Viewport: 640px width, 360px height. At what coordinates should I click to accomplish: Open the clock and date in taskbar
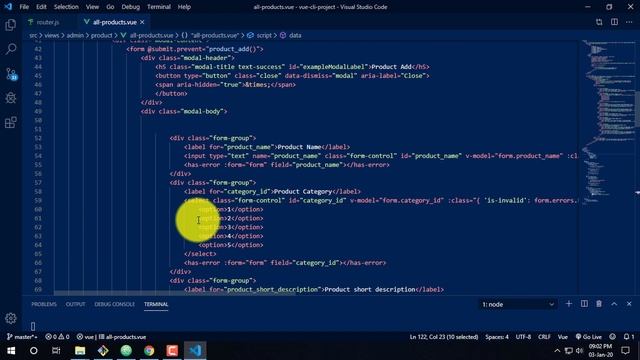click(600, 351)
